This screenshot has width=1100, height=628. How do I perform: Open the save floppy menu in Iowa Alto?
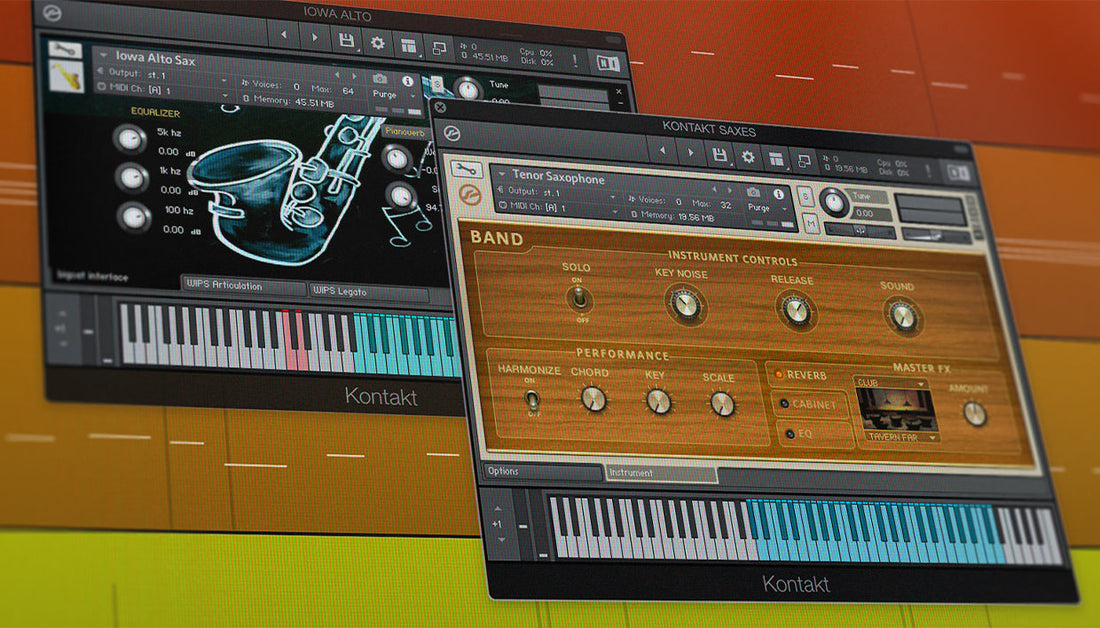pos(346,40)
